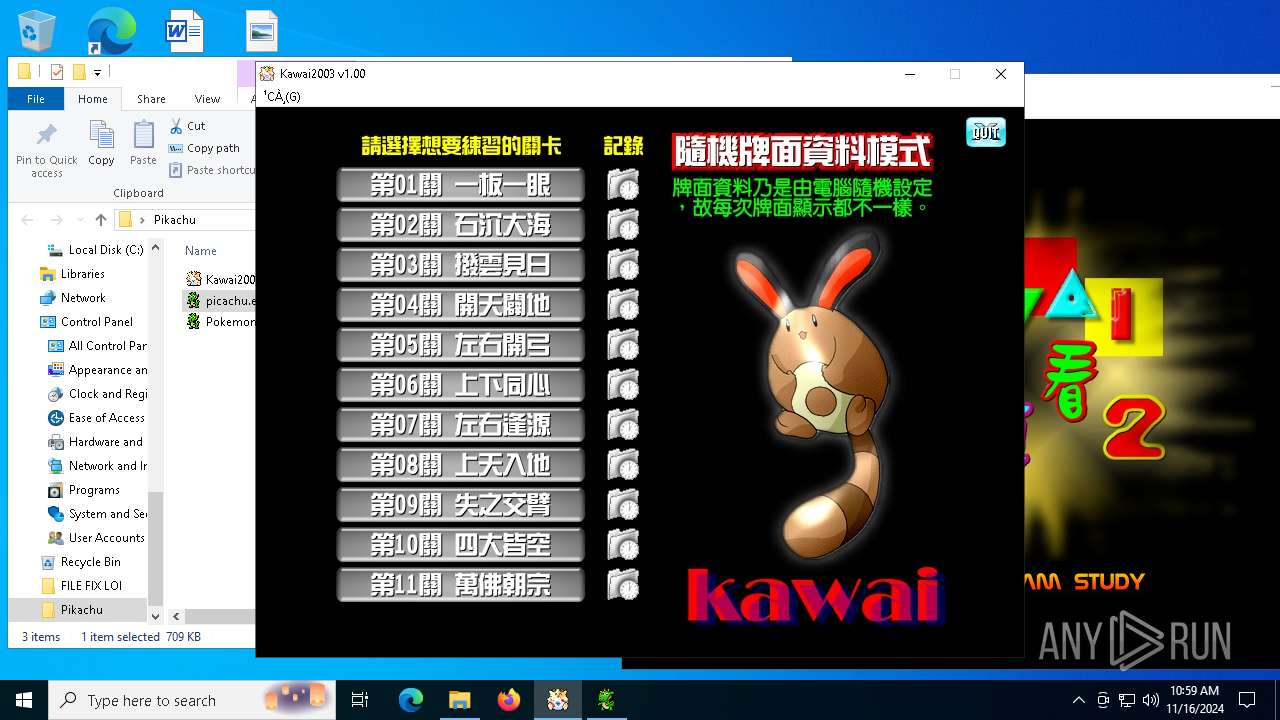Image resolution: width=1280 pixels, height=720 pixels.
Task: Select level 第09關 失之交臂
Action: (x=460, y=505)
